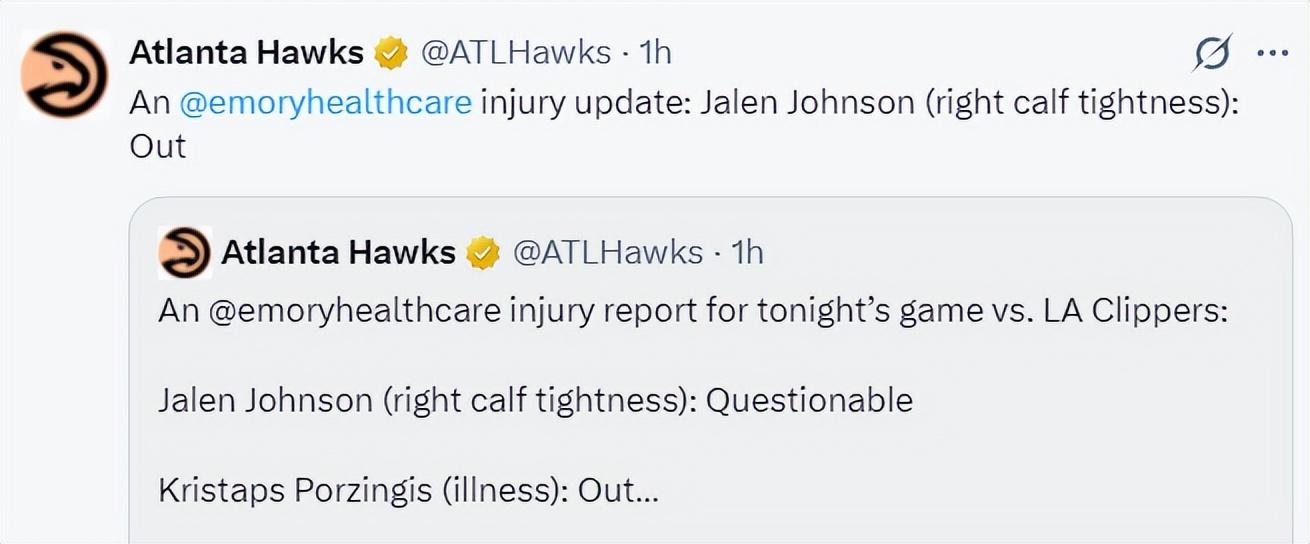
Task: Click the @ATLHawks handle in the quoted post
Action: (x=607, y=253)
